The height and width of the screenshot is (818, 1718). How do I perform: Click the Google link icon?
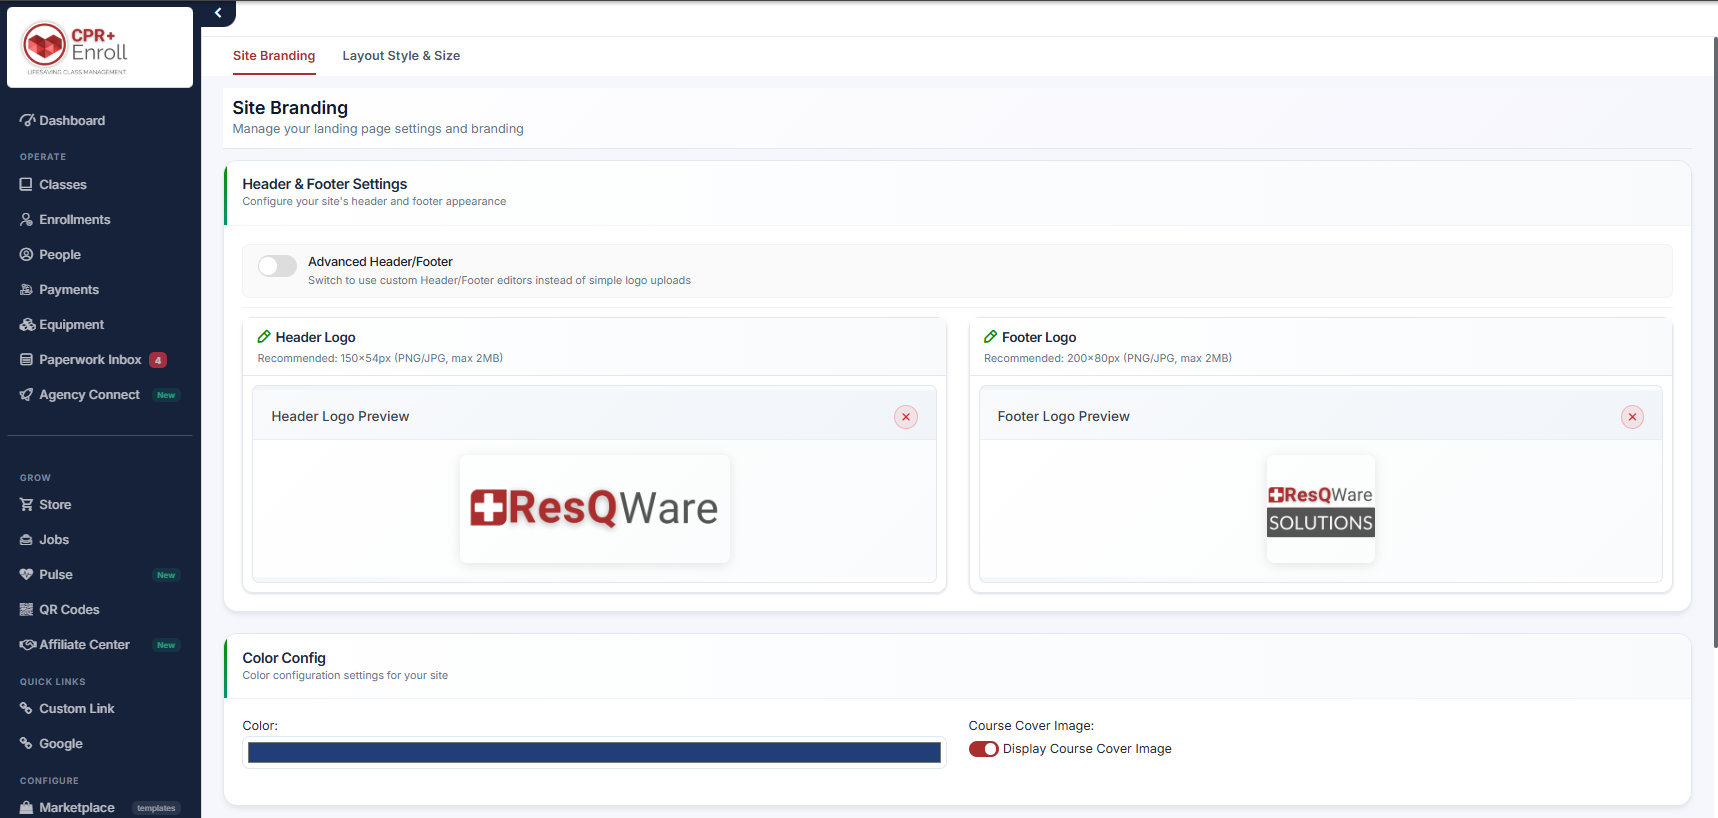(x=27, y=743)
